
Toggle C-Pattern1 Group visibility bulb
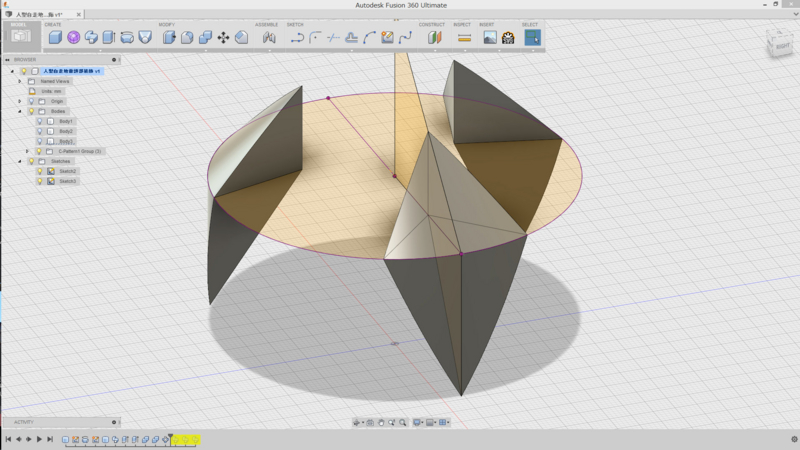pyautogui.click(x=39, y=152)
